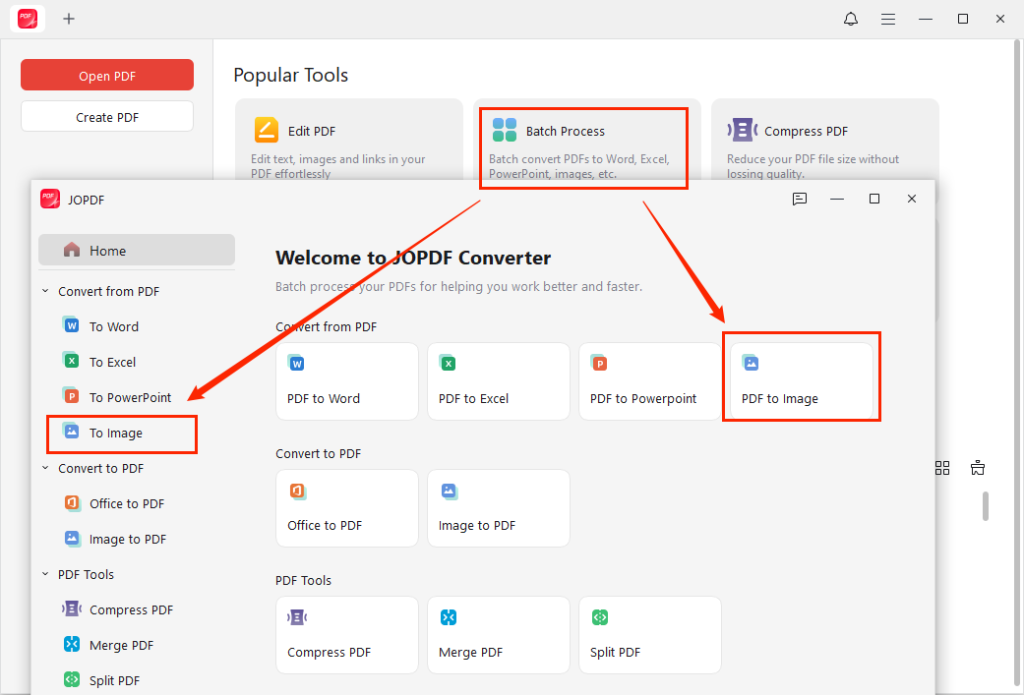Open the hamburger menu in main window

tap(888, 20)
